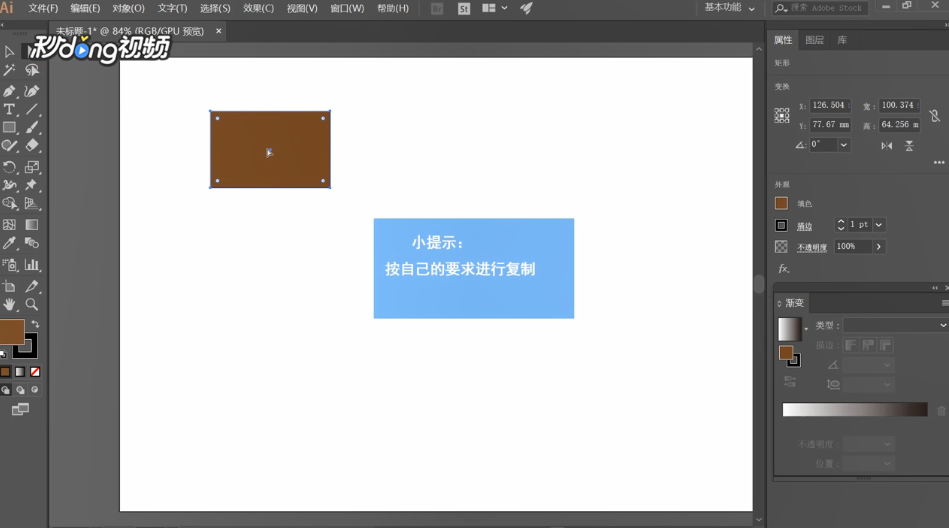Screen dimensions: 949x528
Task: Set paint mode to None
Action: (x=35, y=372)
